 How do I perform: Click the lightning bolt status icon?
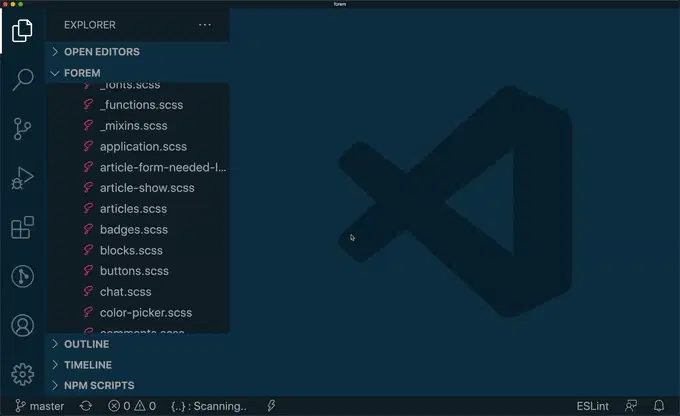coord(271,406)
